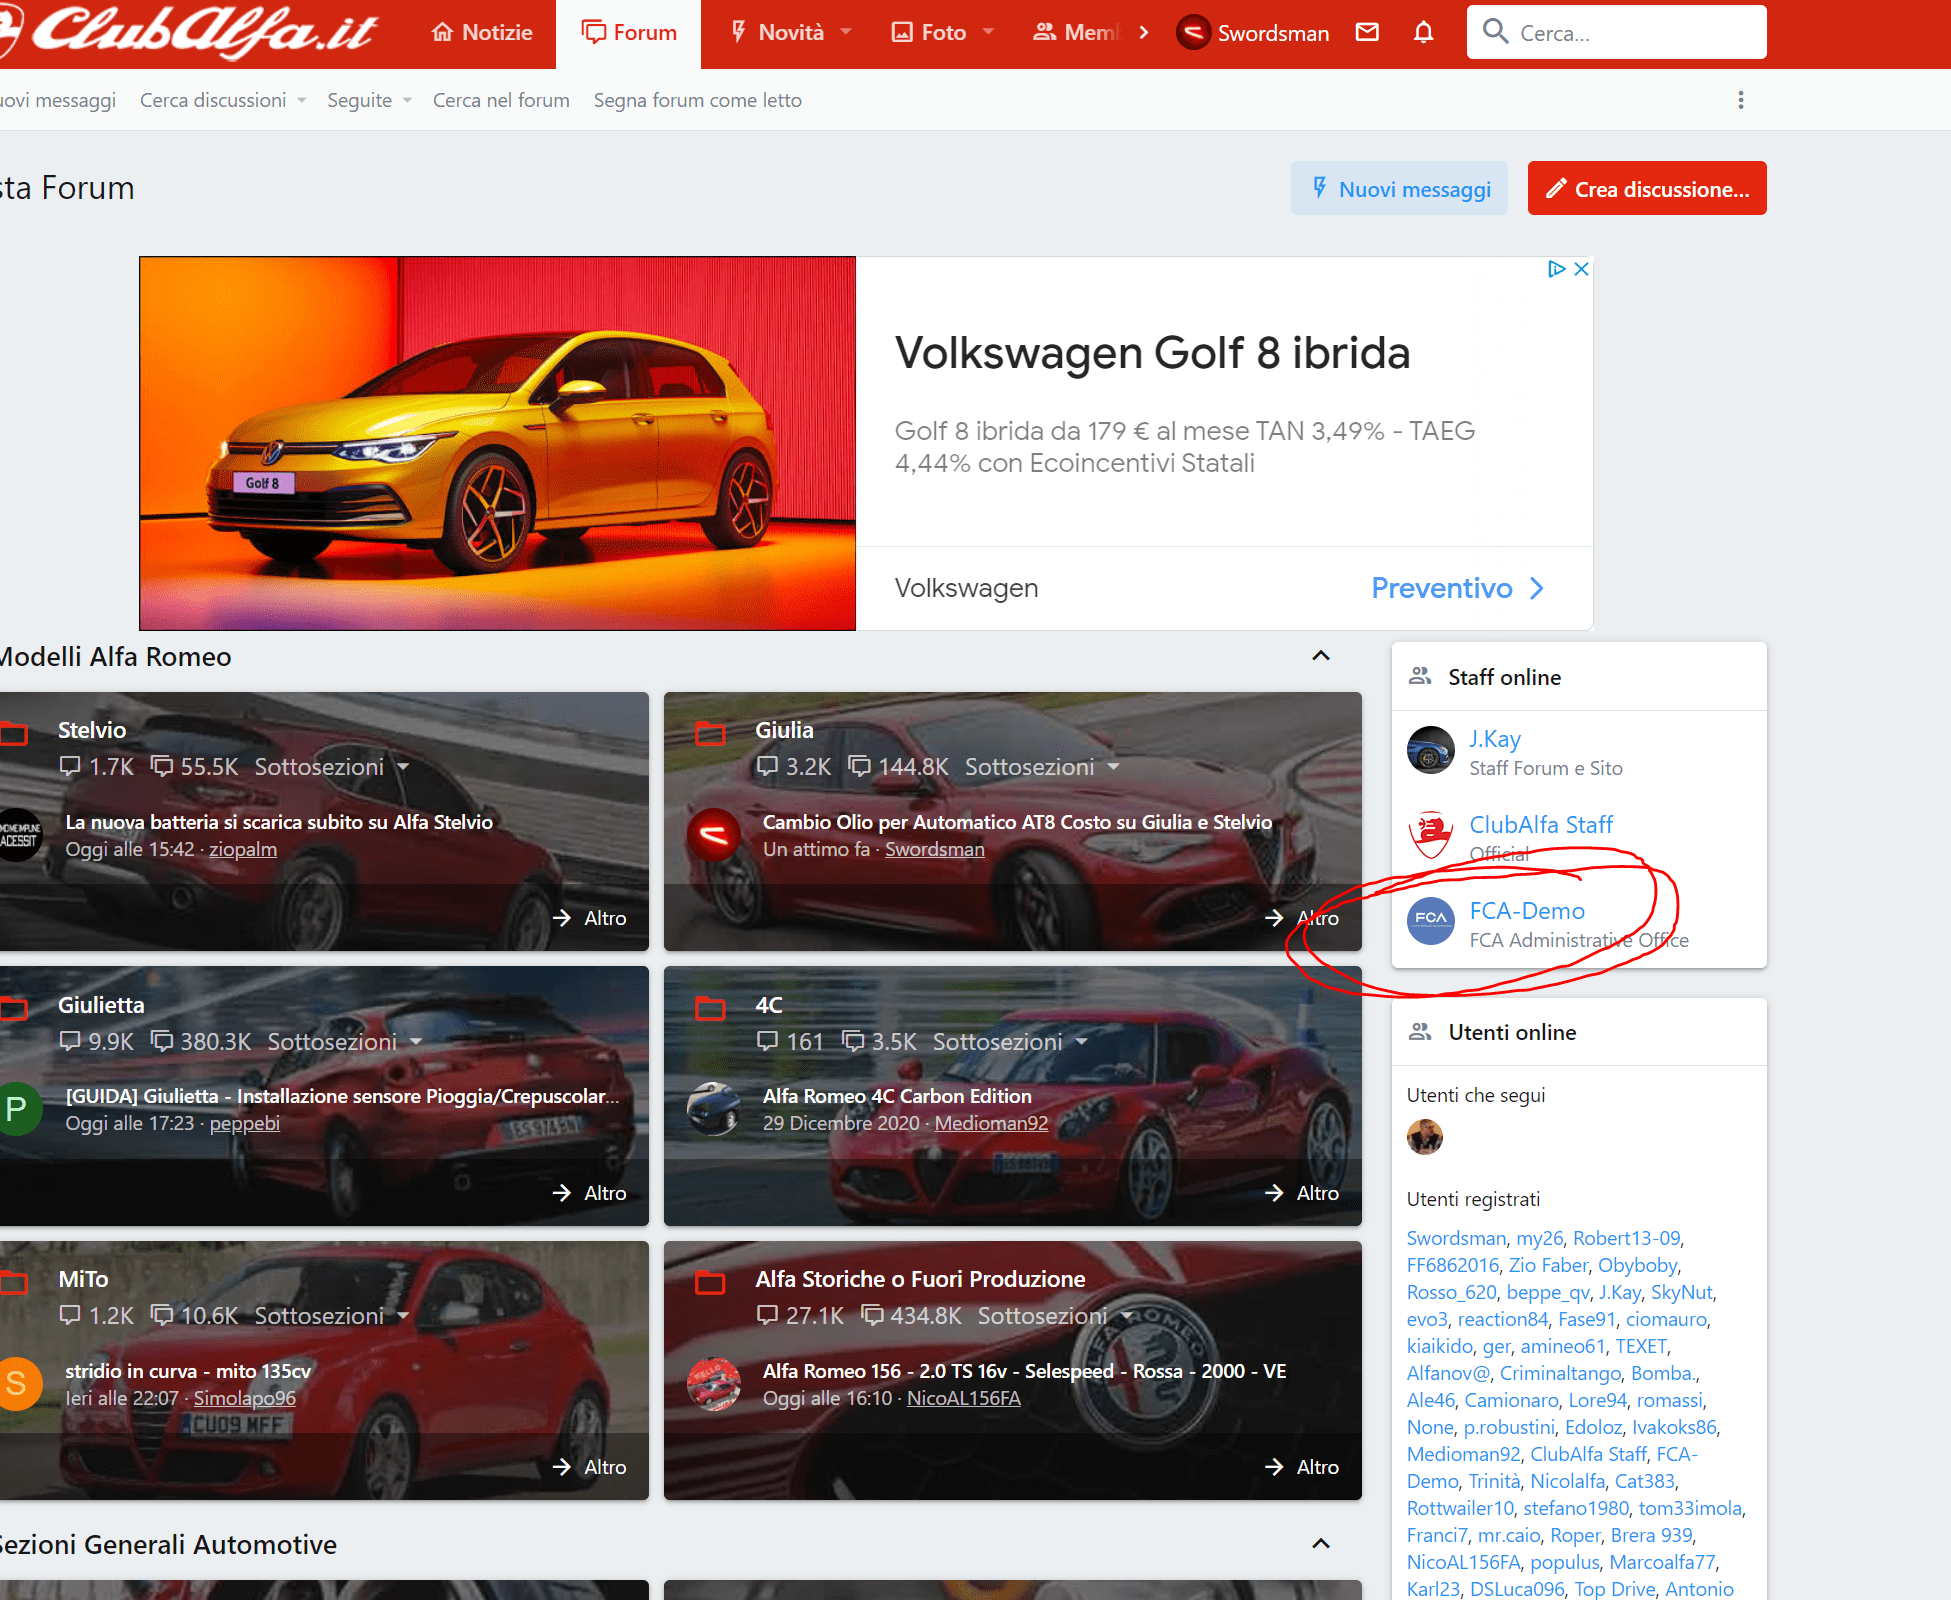The width and height of the screenshot is (1951, 1600).
Task: Click the peppebi avatar in Giulietta card
Action: 17,1109
